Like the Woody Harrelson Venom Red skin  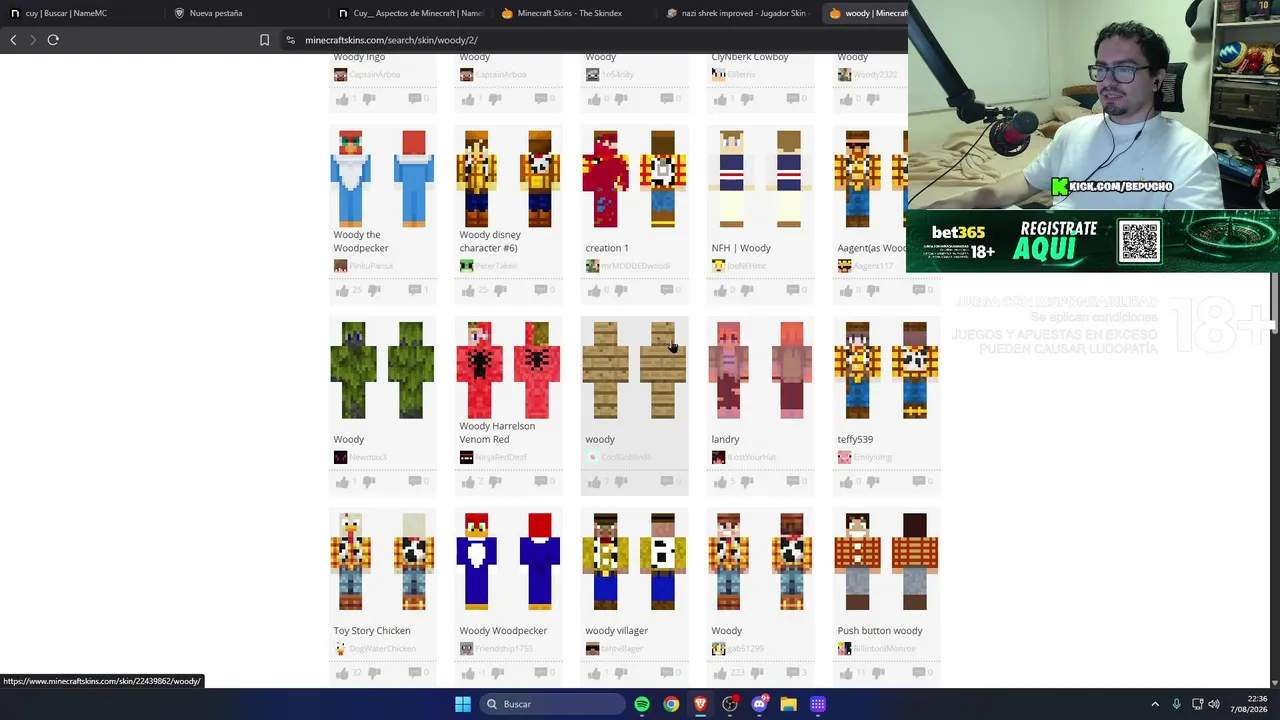coord(468,482)
